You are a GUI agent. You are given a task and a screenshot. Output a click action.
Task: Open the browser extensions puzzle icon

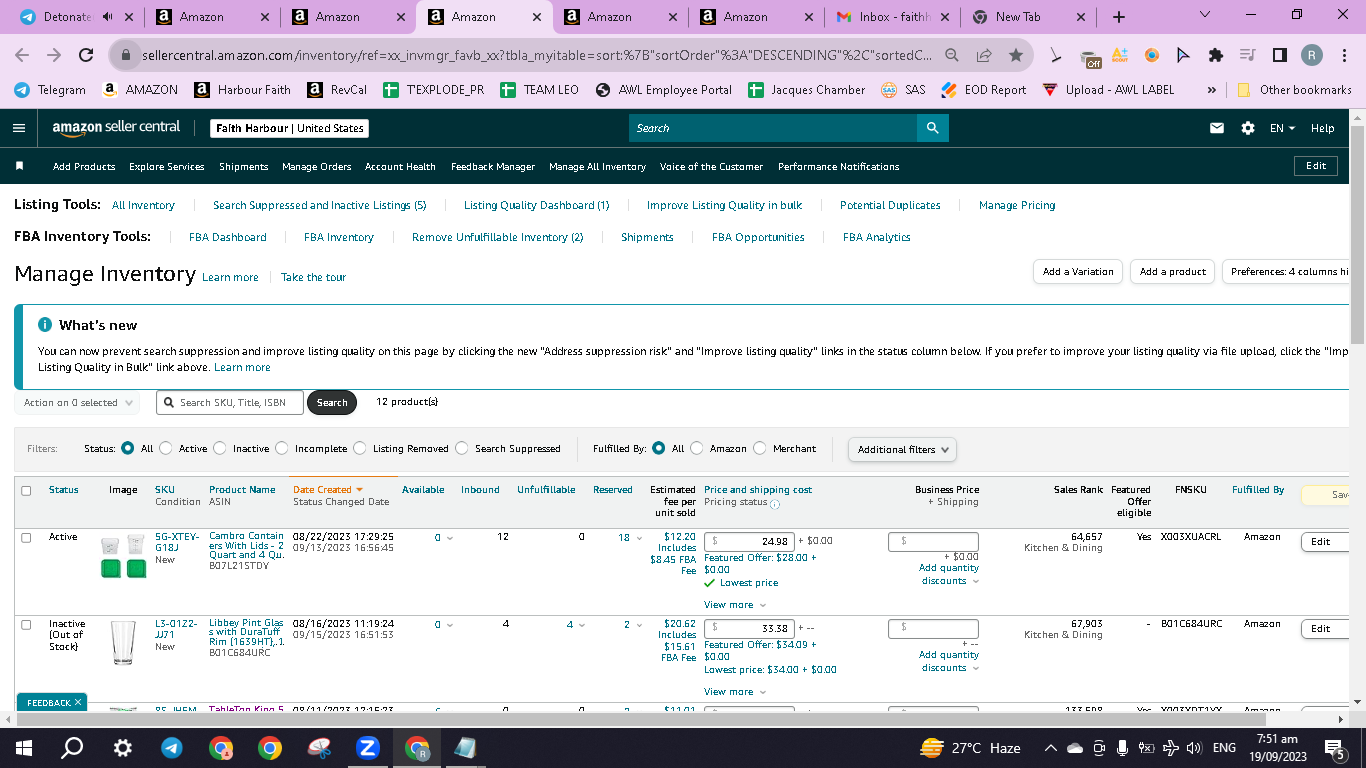coord(1216,55)
